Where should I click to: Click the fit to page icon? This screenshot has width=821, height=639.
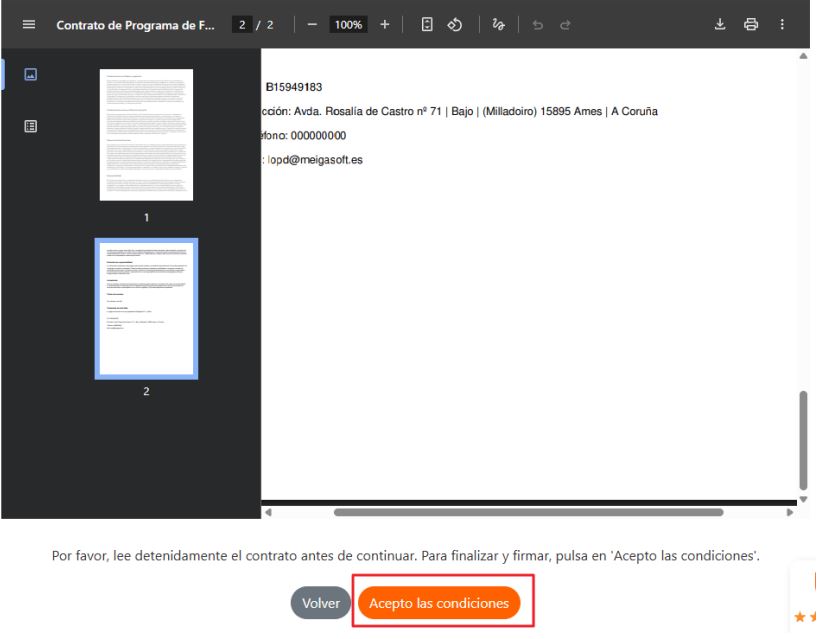click(x=426, y=24)
